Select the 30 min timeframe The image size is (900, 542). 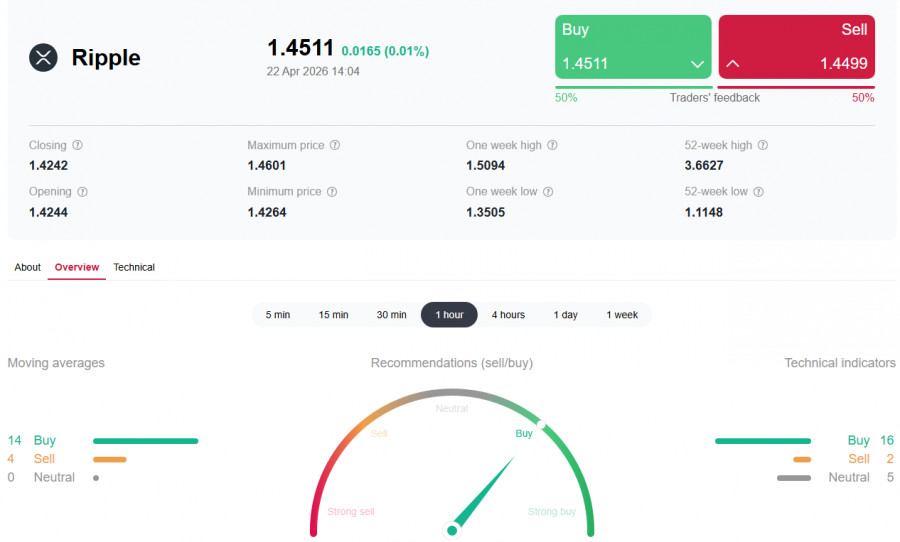tap(391, 315)
